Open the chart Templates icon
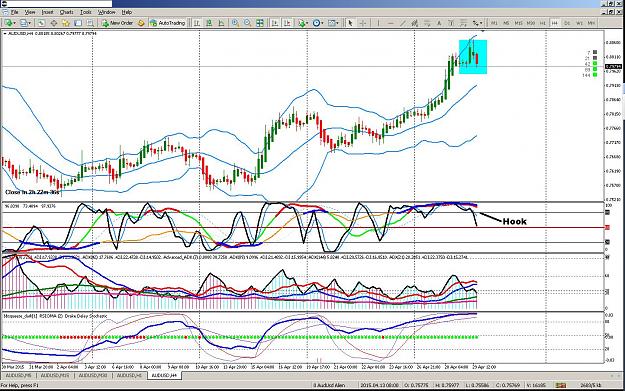The height and width of the screenshot is (391, 625). [x=332, y=23]
